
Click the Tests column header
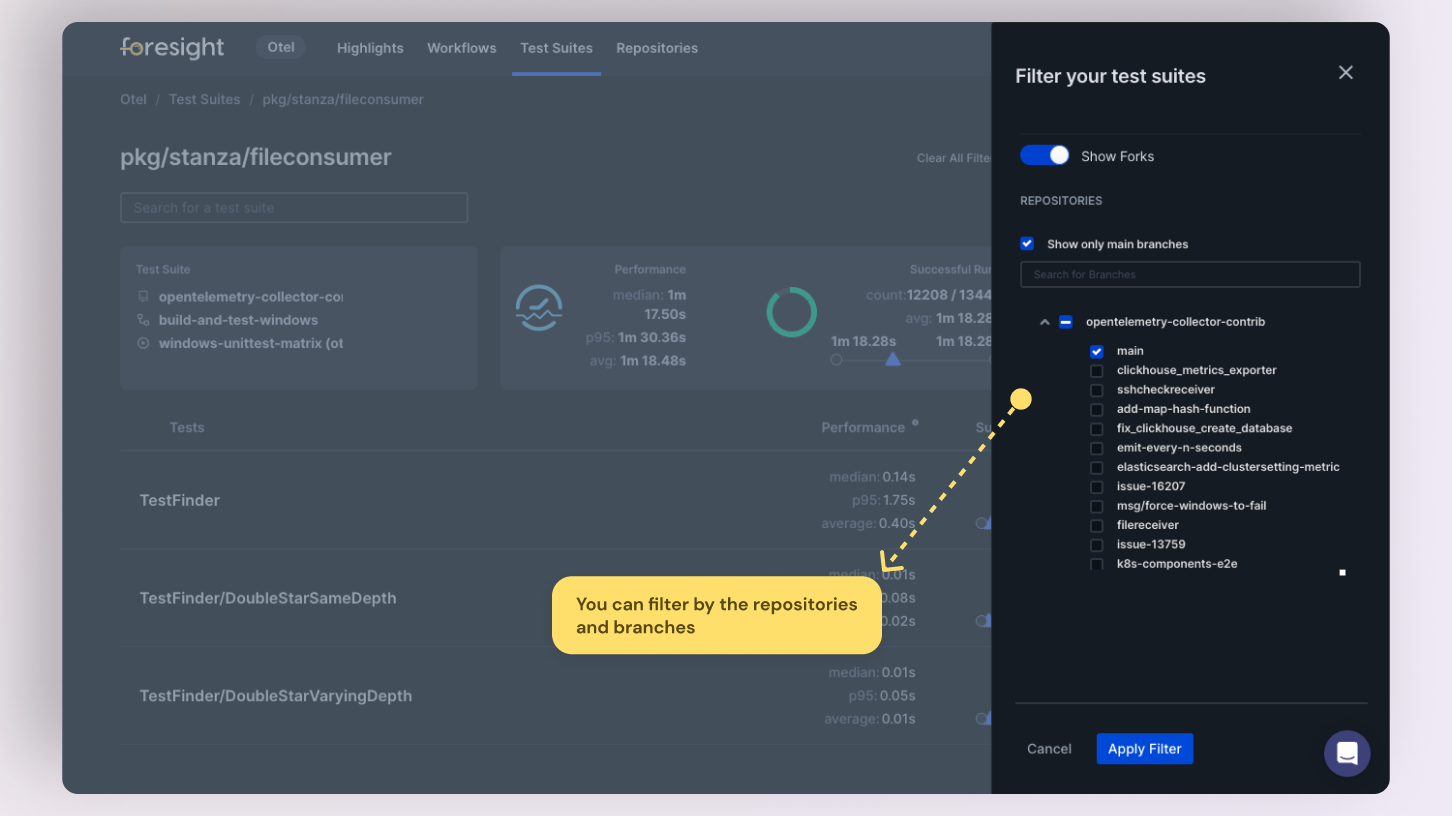[x=187, y=428]
